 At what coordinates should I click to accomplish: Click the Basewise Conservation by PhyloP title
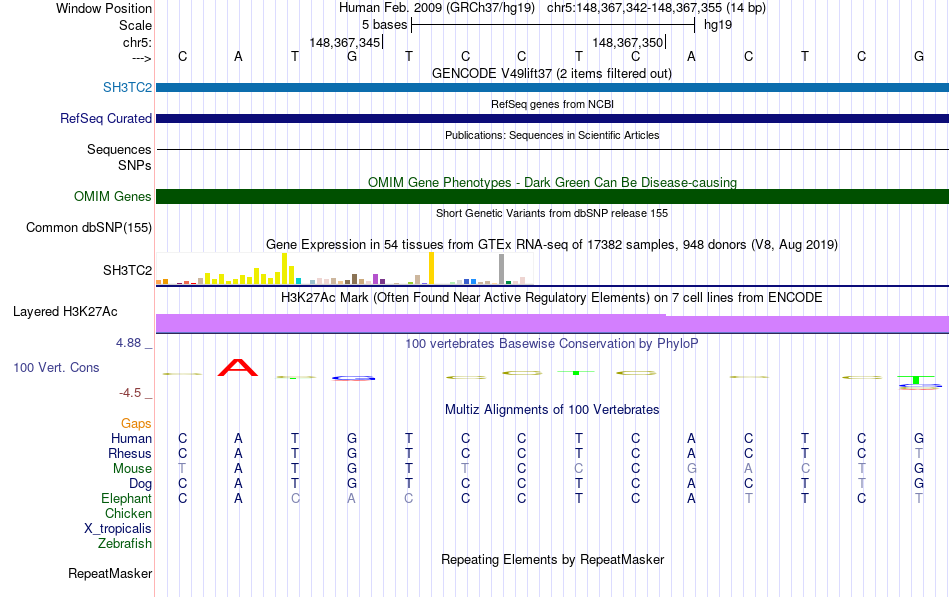(552, 344)
